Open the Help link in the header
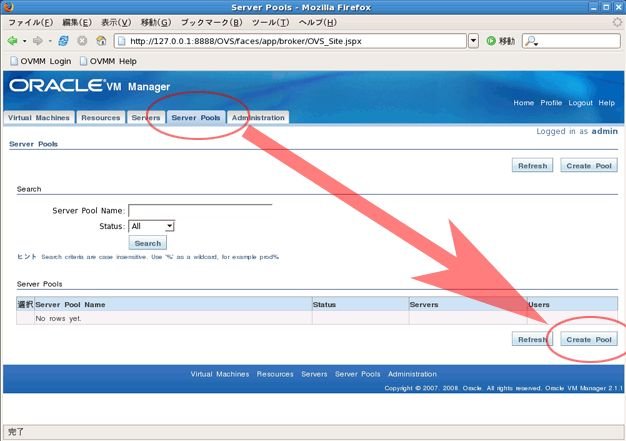Viewport: 626px width, 441px height. click(x=606, y=103)
